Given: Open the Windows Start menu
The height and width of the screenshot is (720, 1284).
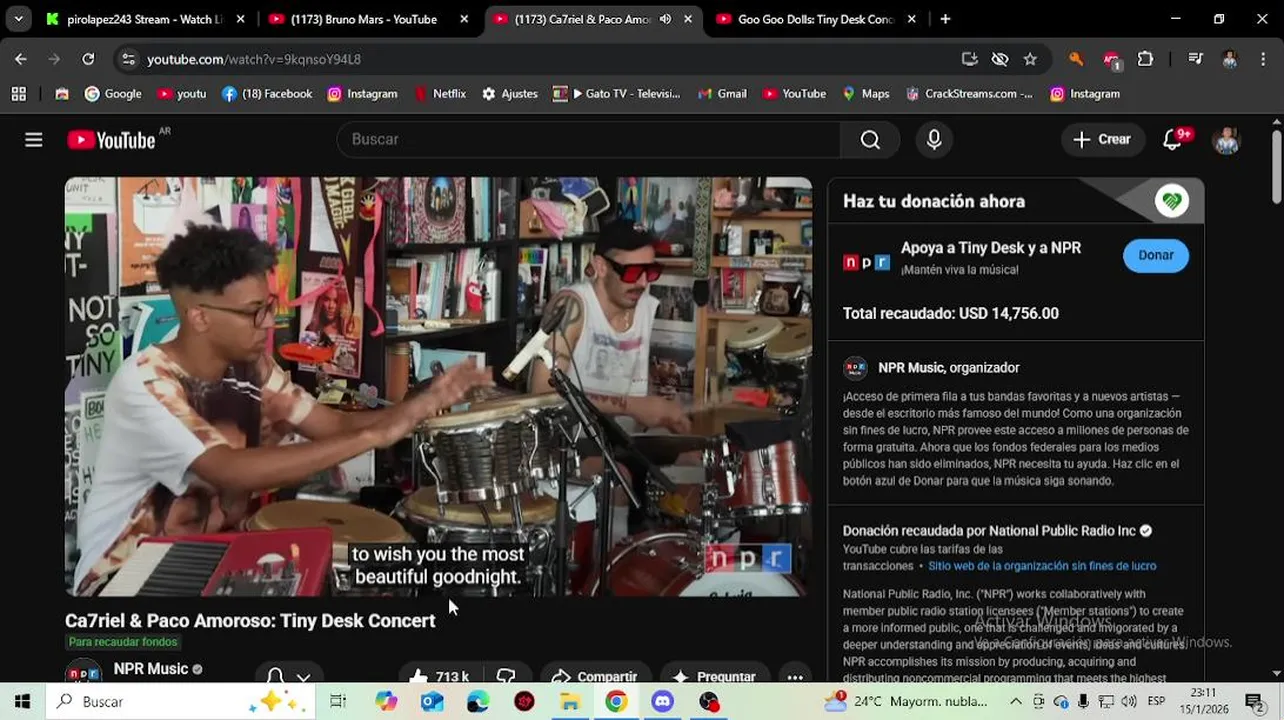Looking at the screenshot, I should [22, 701].
